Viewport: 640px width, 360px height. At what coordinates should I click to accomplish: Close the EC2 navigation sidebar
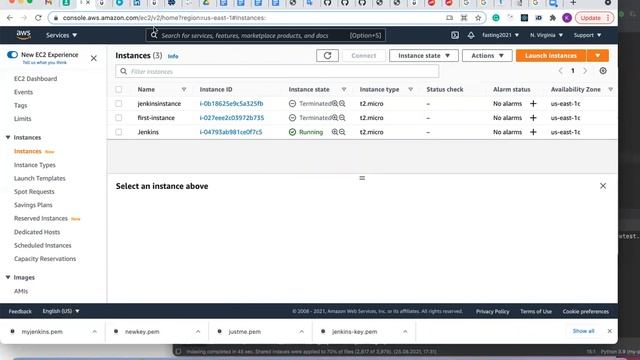coord(93,58)
